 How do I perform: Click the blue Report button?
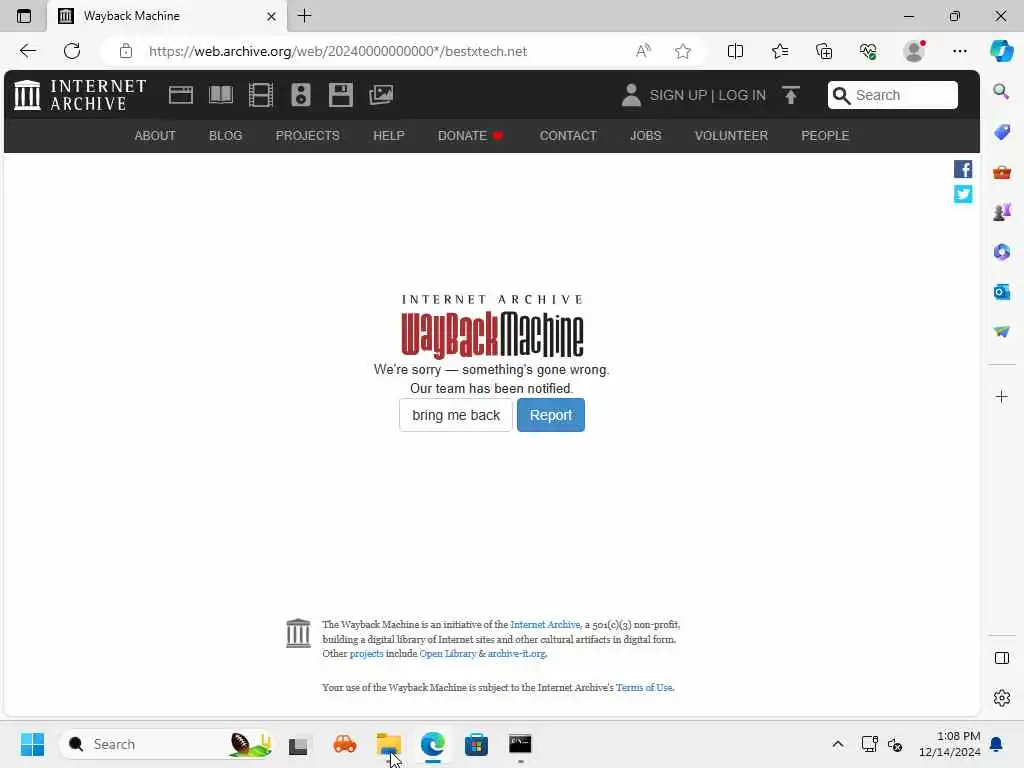[551, 415]
